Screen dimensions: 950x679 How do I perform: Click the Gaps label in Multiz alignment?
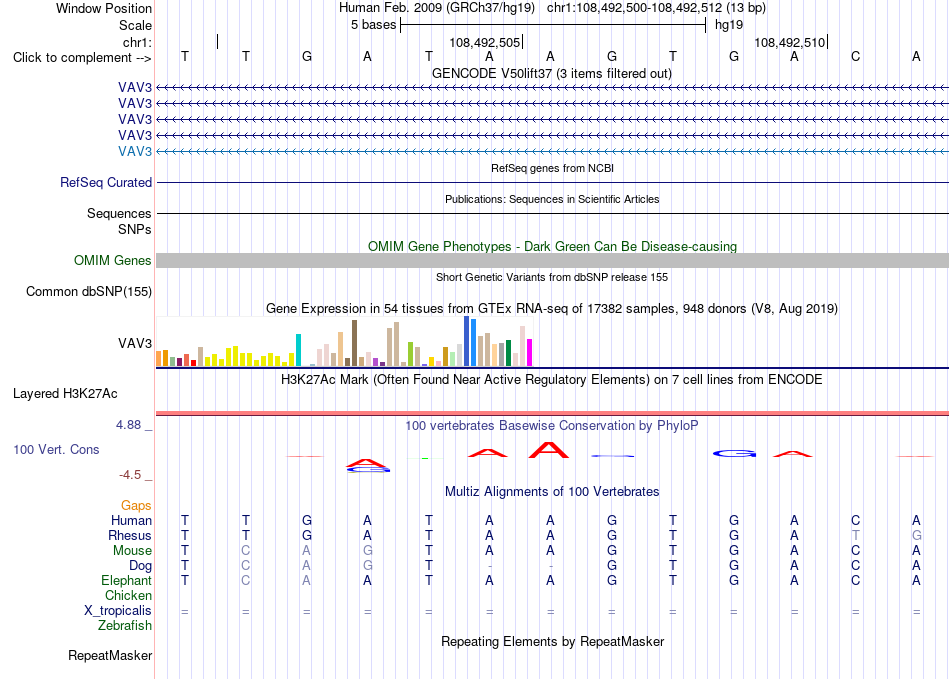tap(136, 505)
